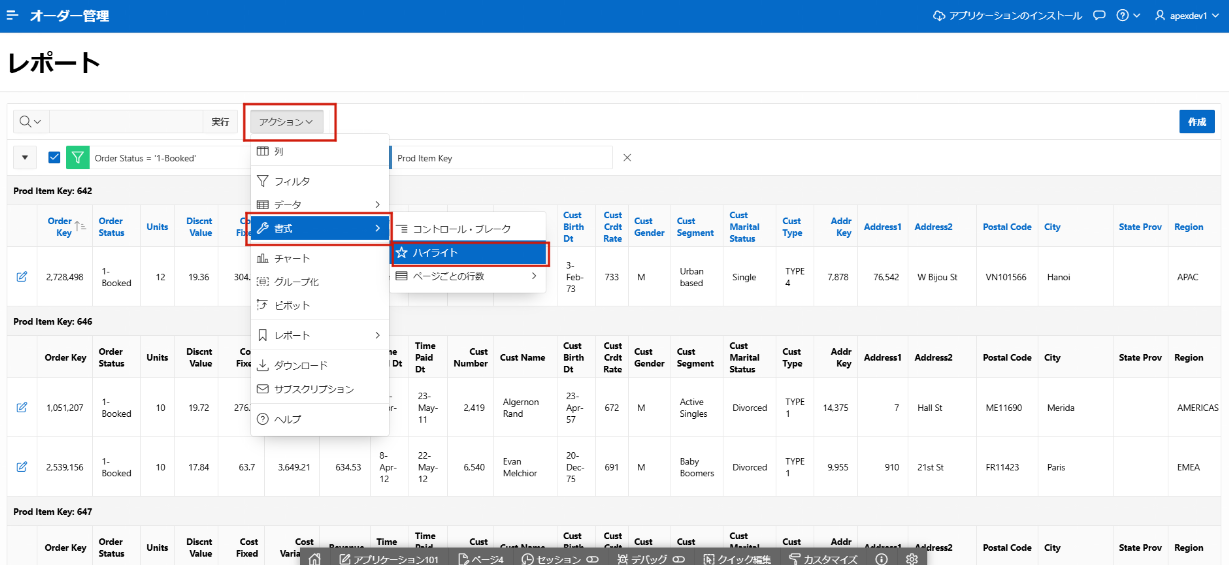Select フィルタ in the actions menu
The image size is (1229, 565).
coord(319,181)
